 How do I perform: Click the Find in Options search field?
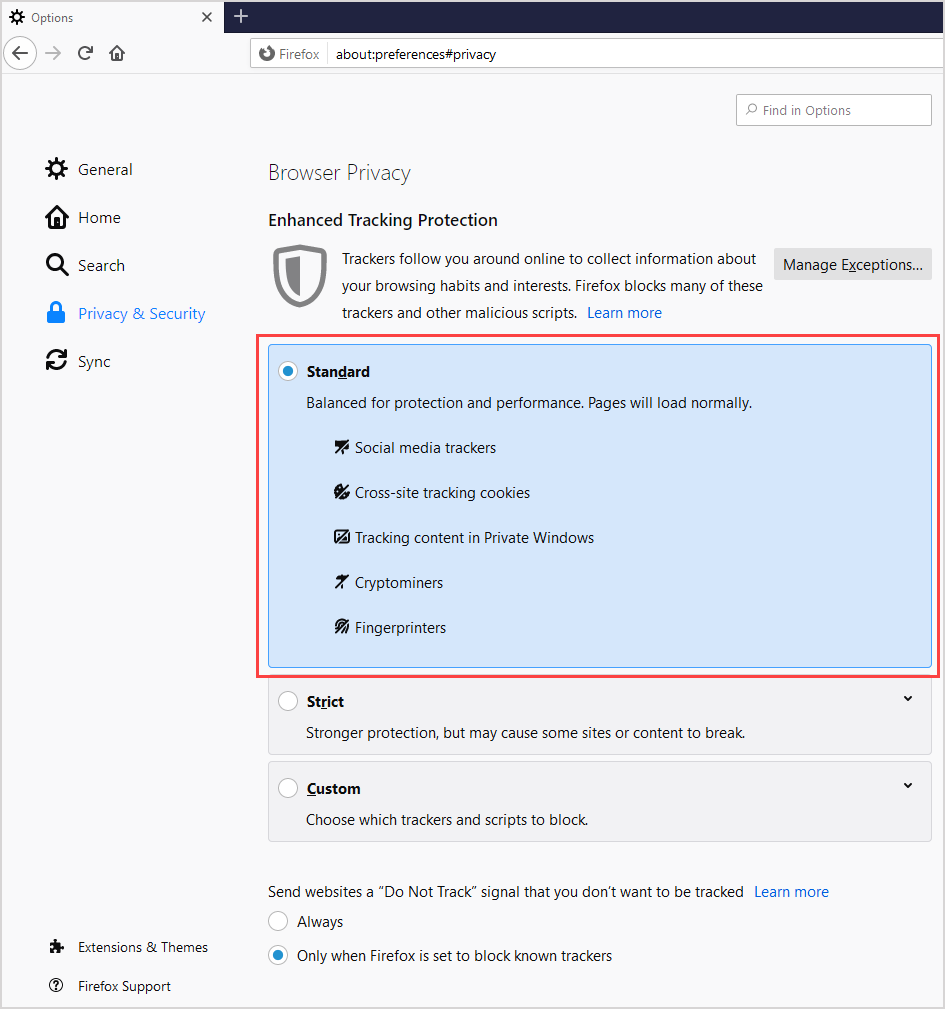click(x=833, y=110)
